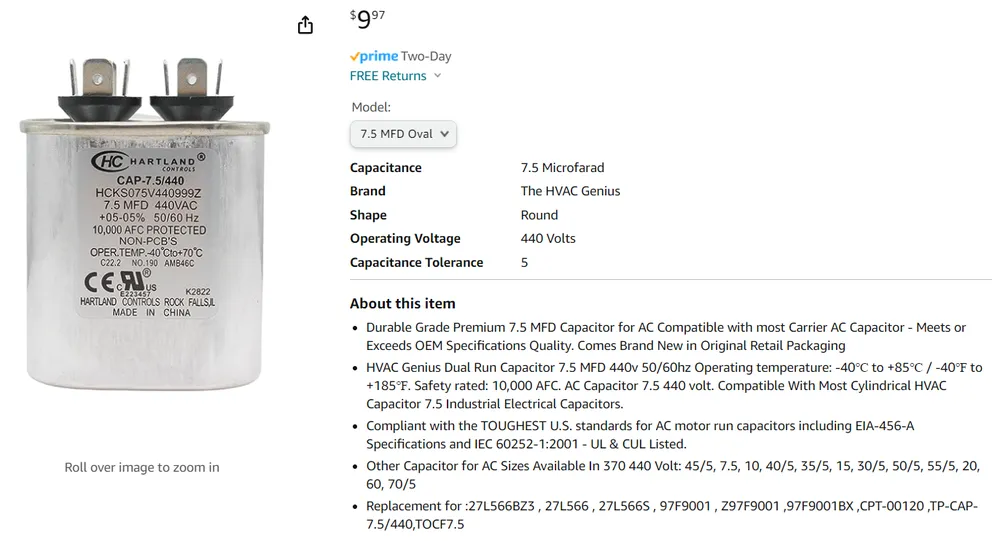Click the Two-Day shipping text

426,56
